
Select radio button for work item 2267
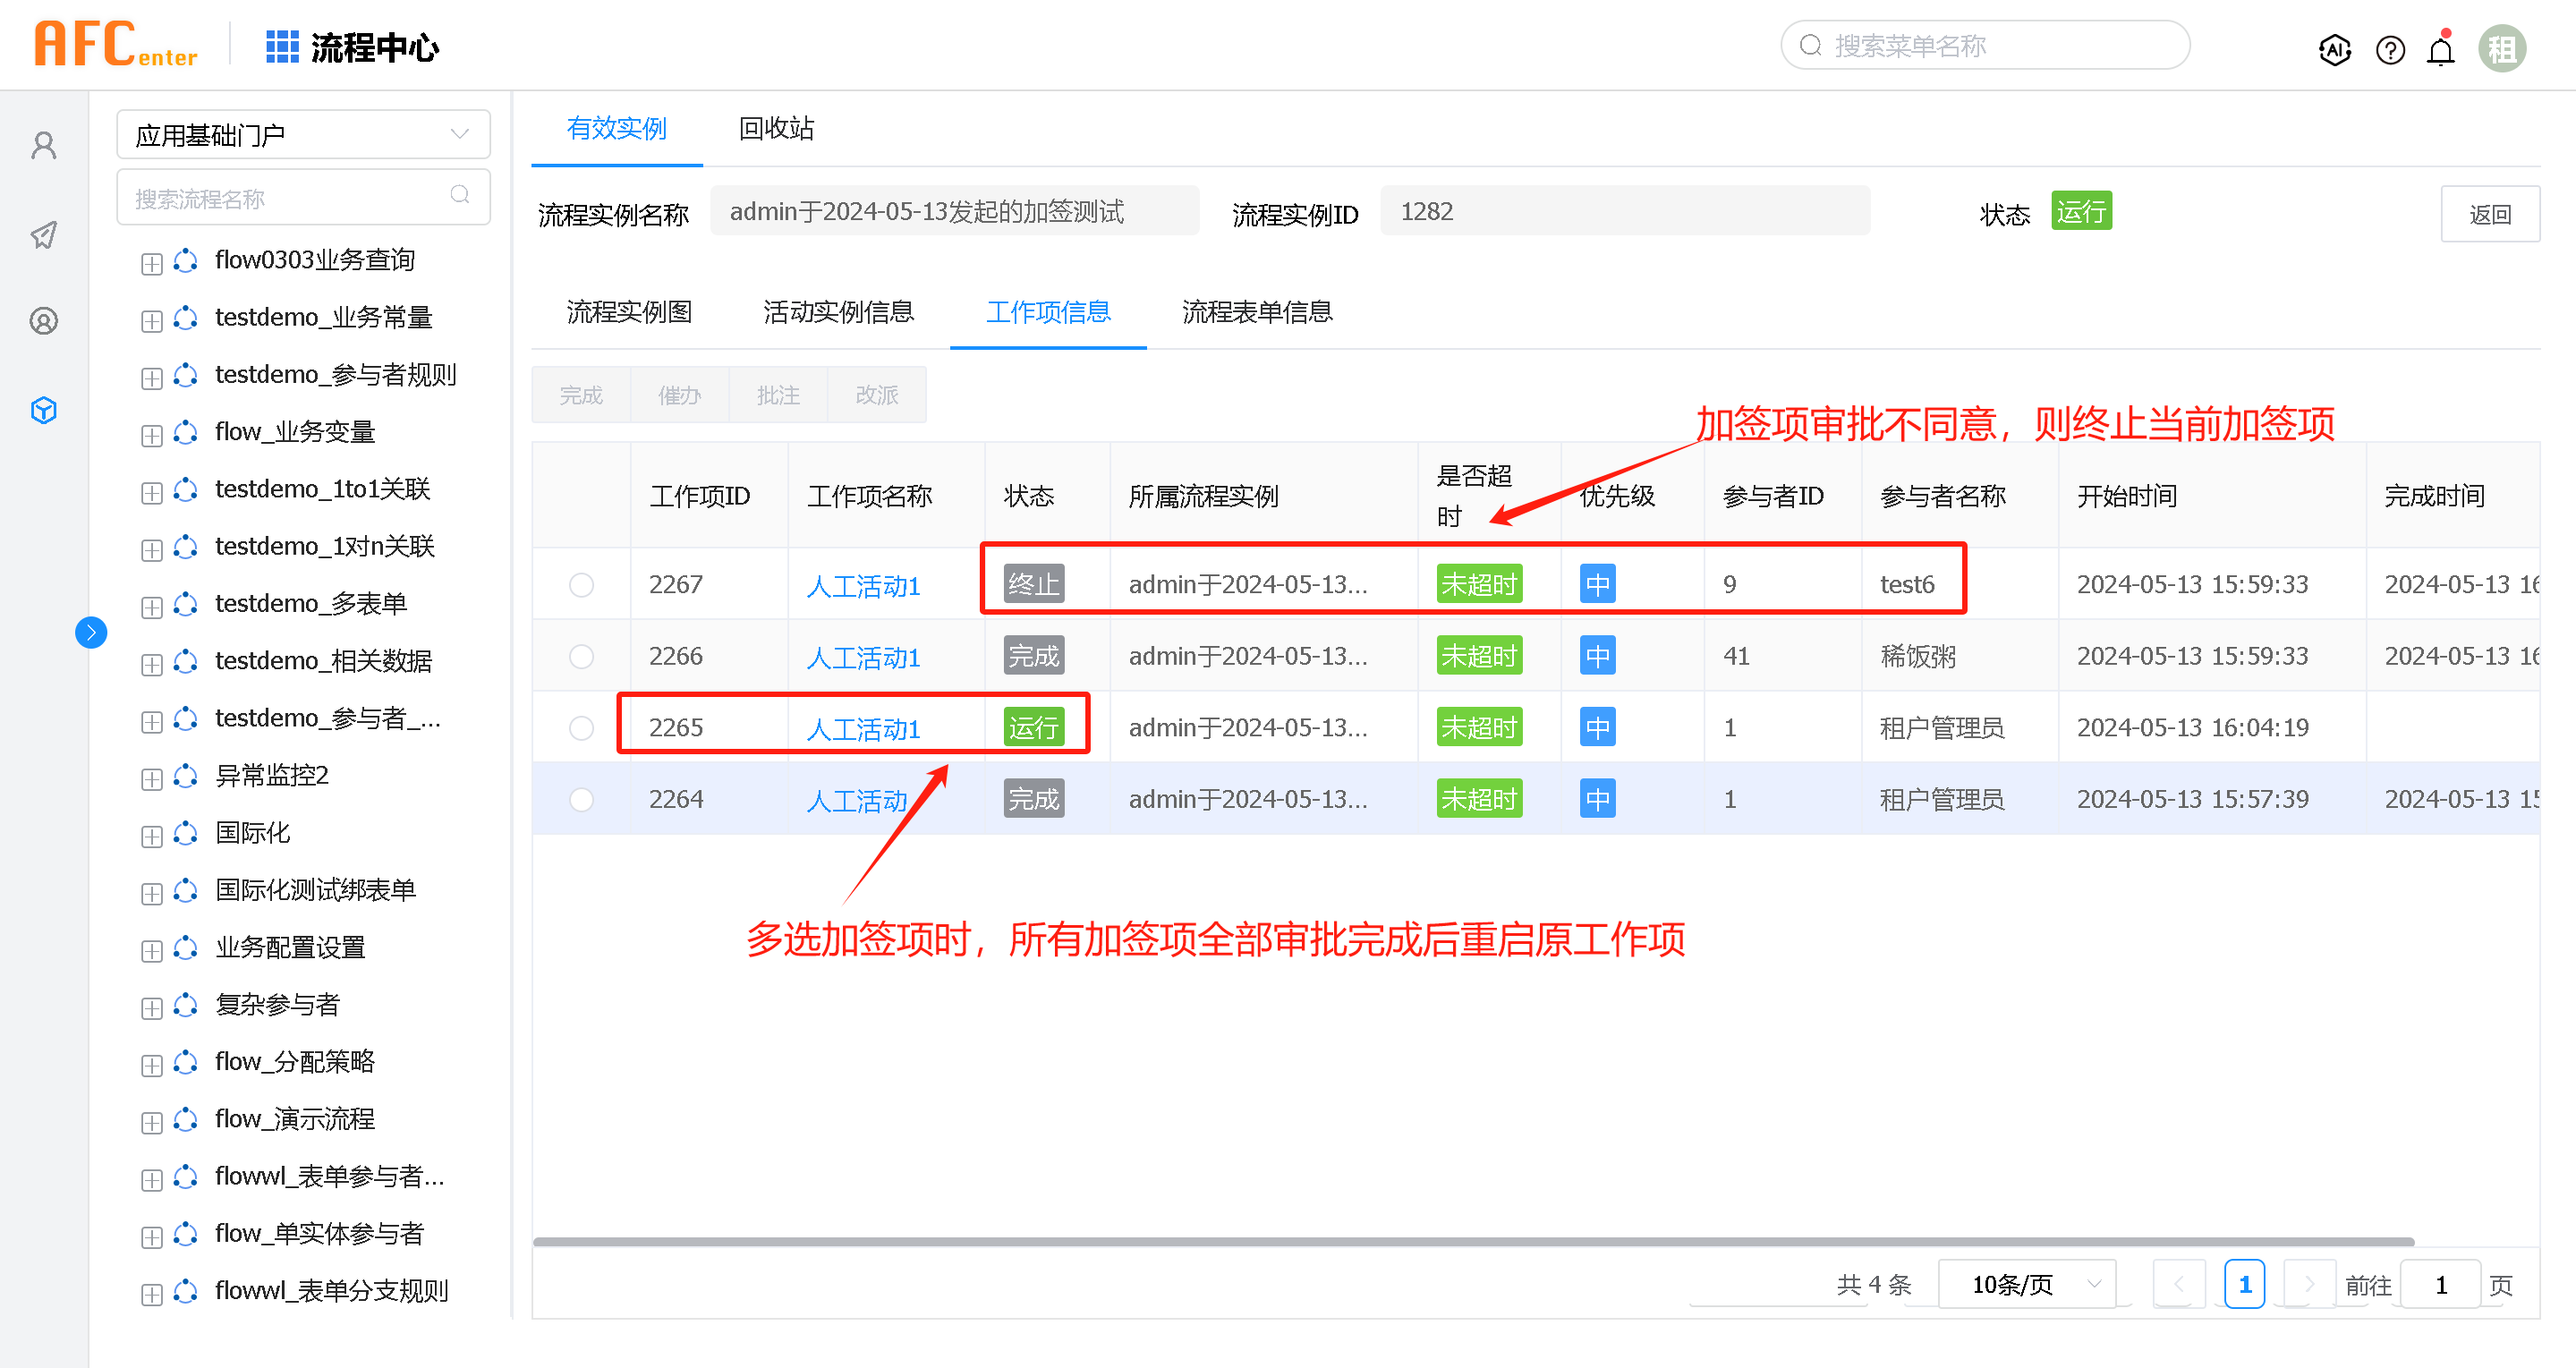click(581, 584)
